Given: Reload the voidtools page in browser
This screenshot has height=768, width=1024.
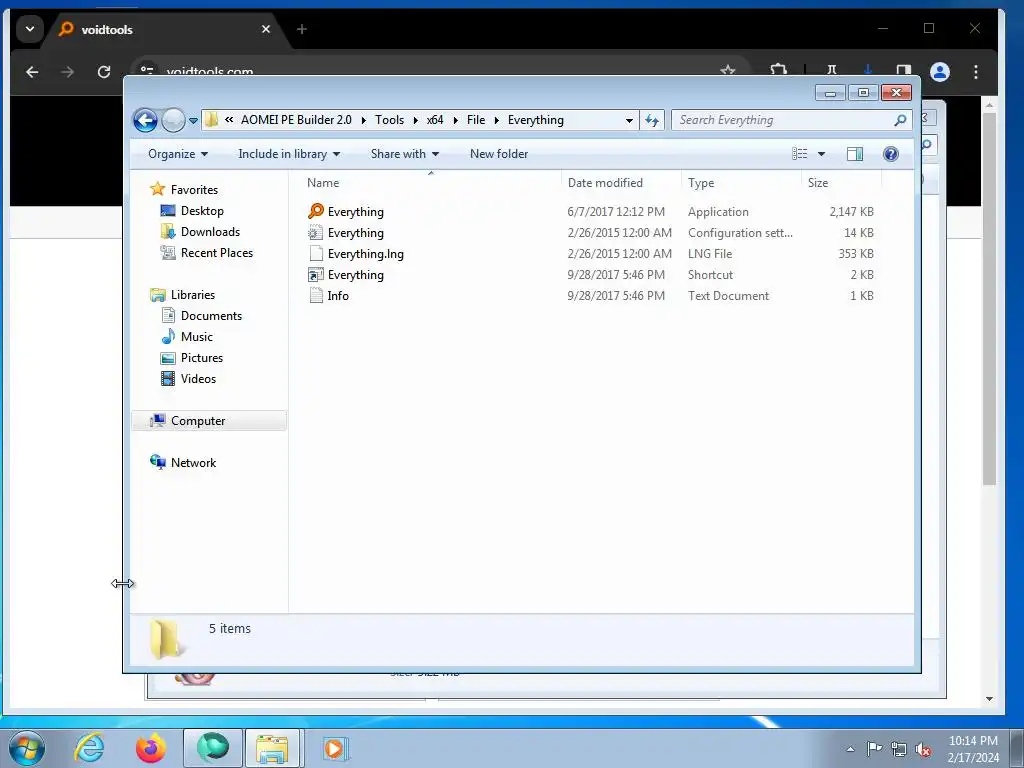Looking at the screenshot, I should tap(104, 72).
